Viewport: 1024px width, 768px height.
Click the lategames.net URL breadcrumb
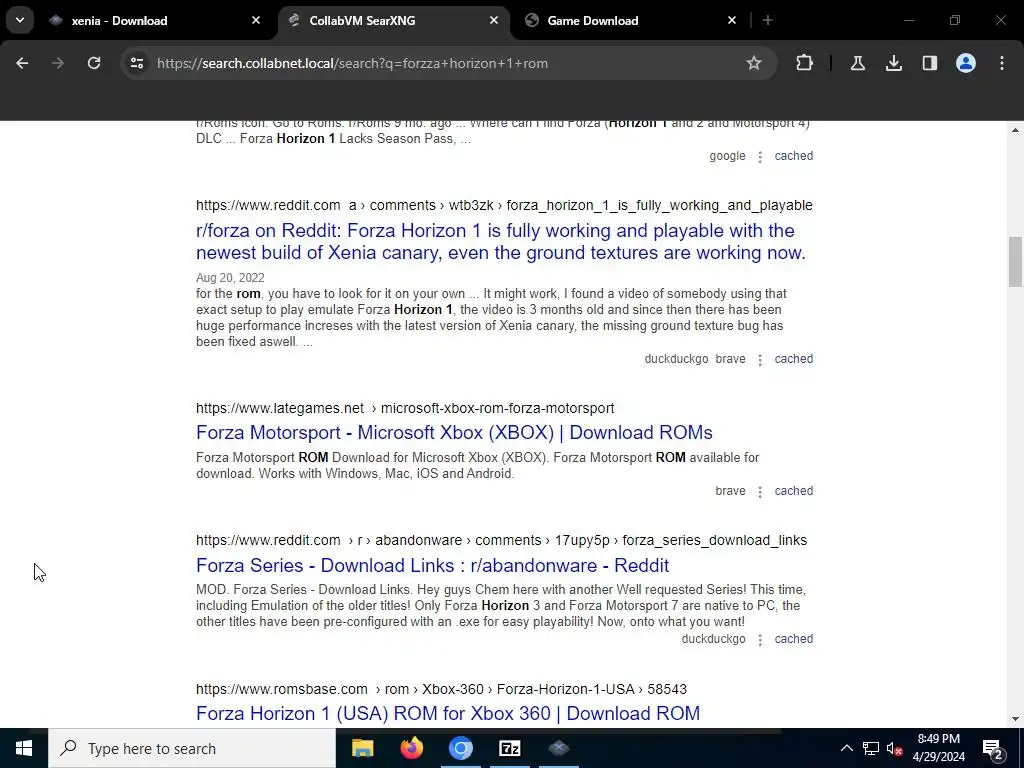point(405,408)
